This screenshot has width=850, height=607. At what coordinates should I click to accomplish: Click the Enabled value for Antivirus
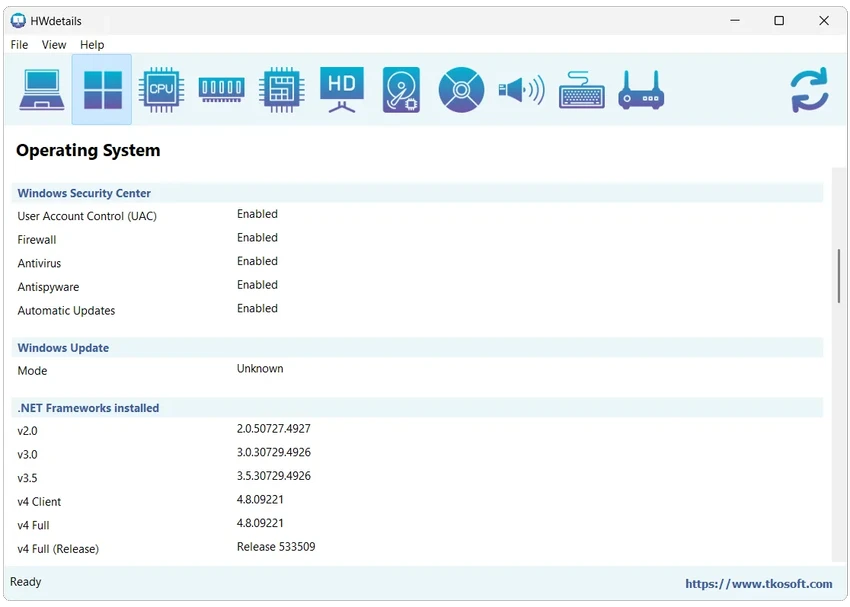pos(257,261)
